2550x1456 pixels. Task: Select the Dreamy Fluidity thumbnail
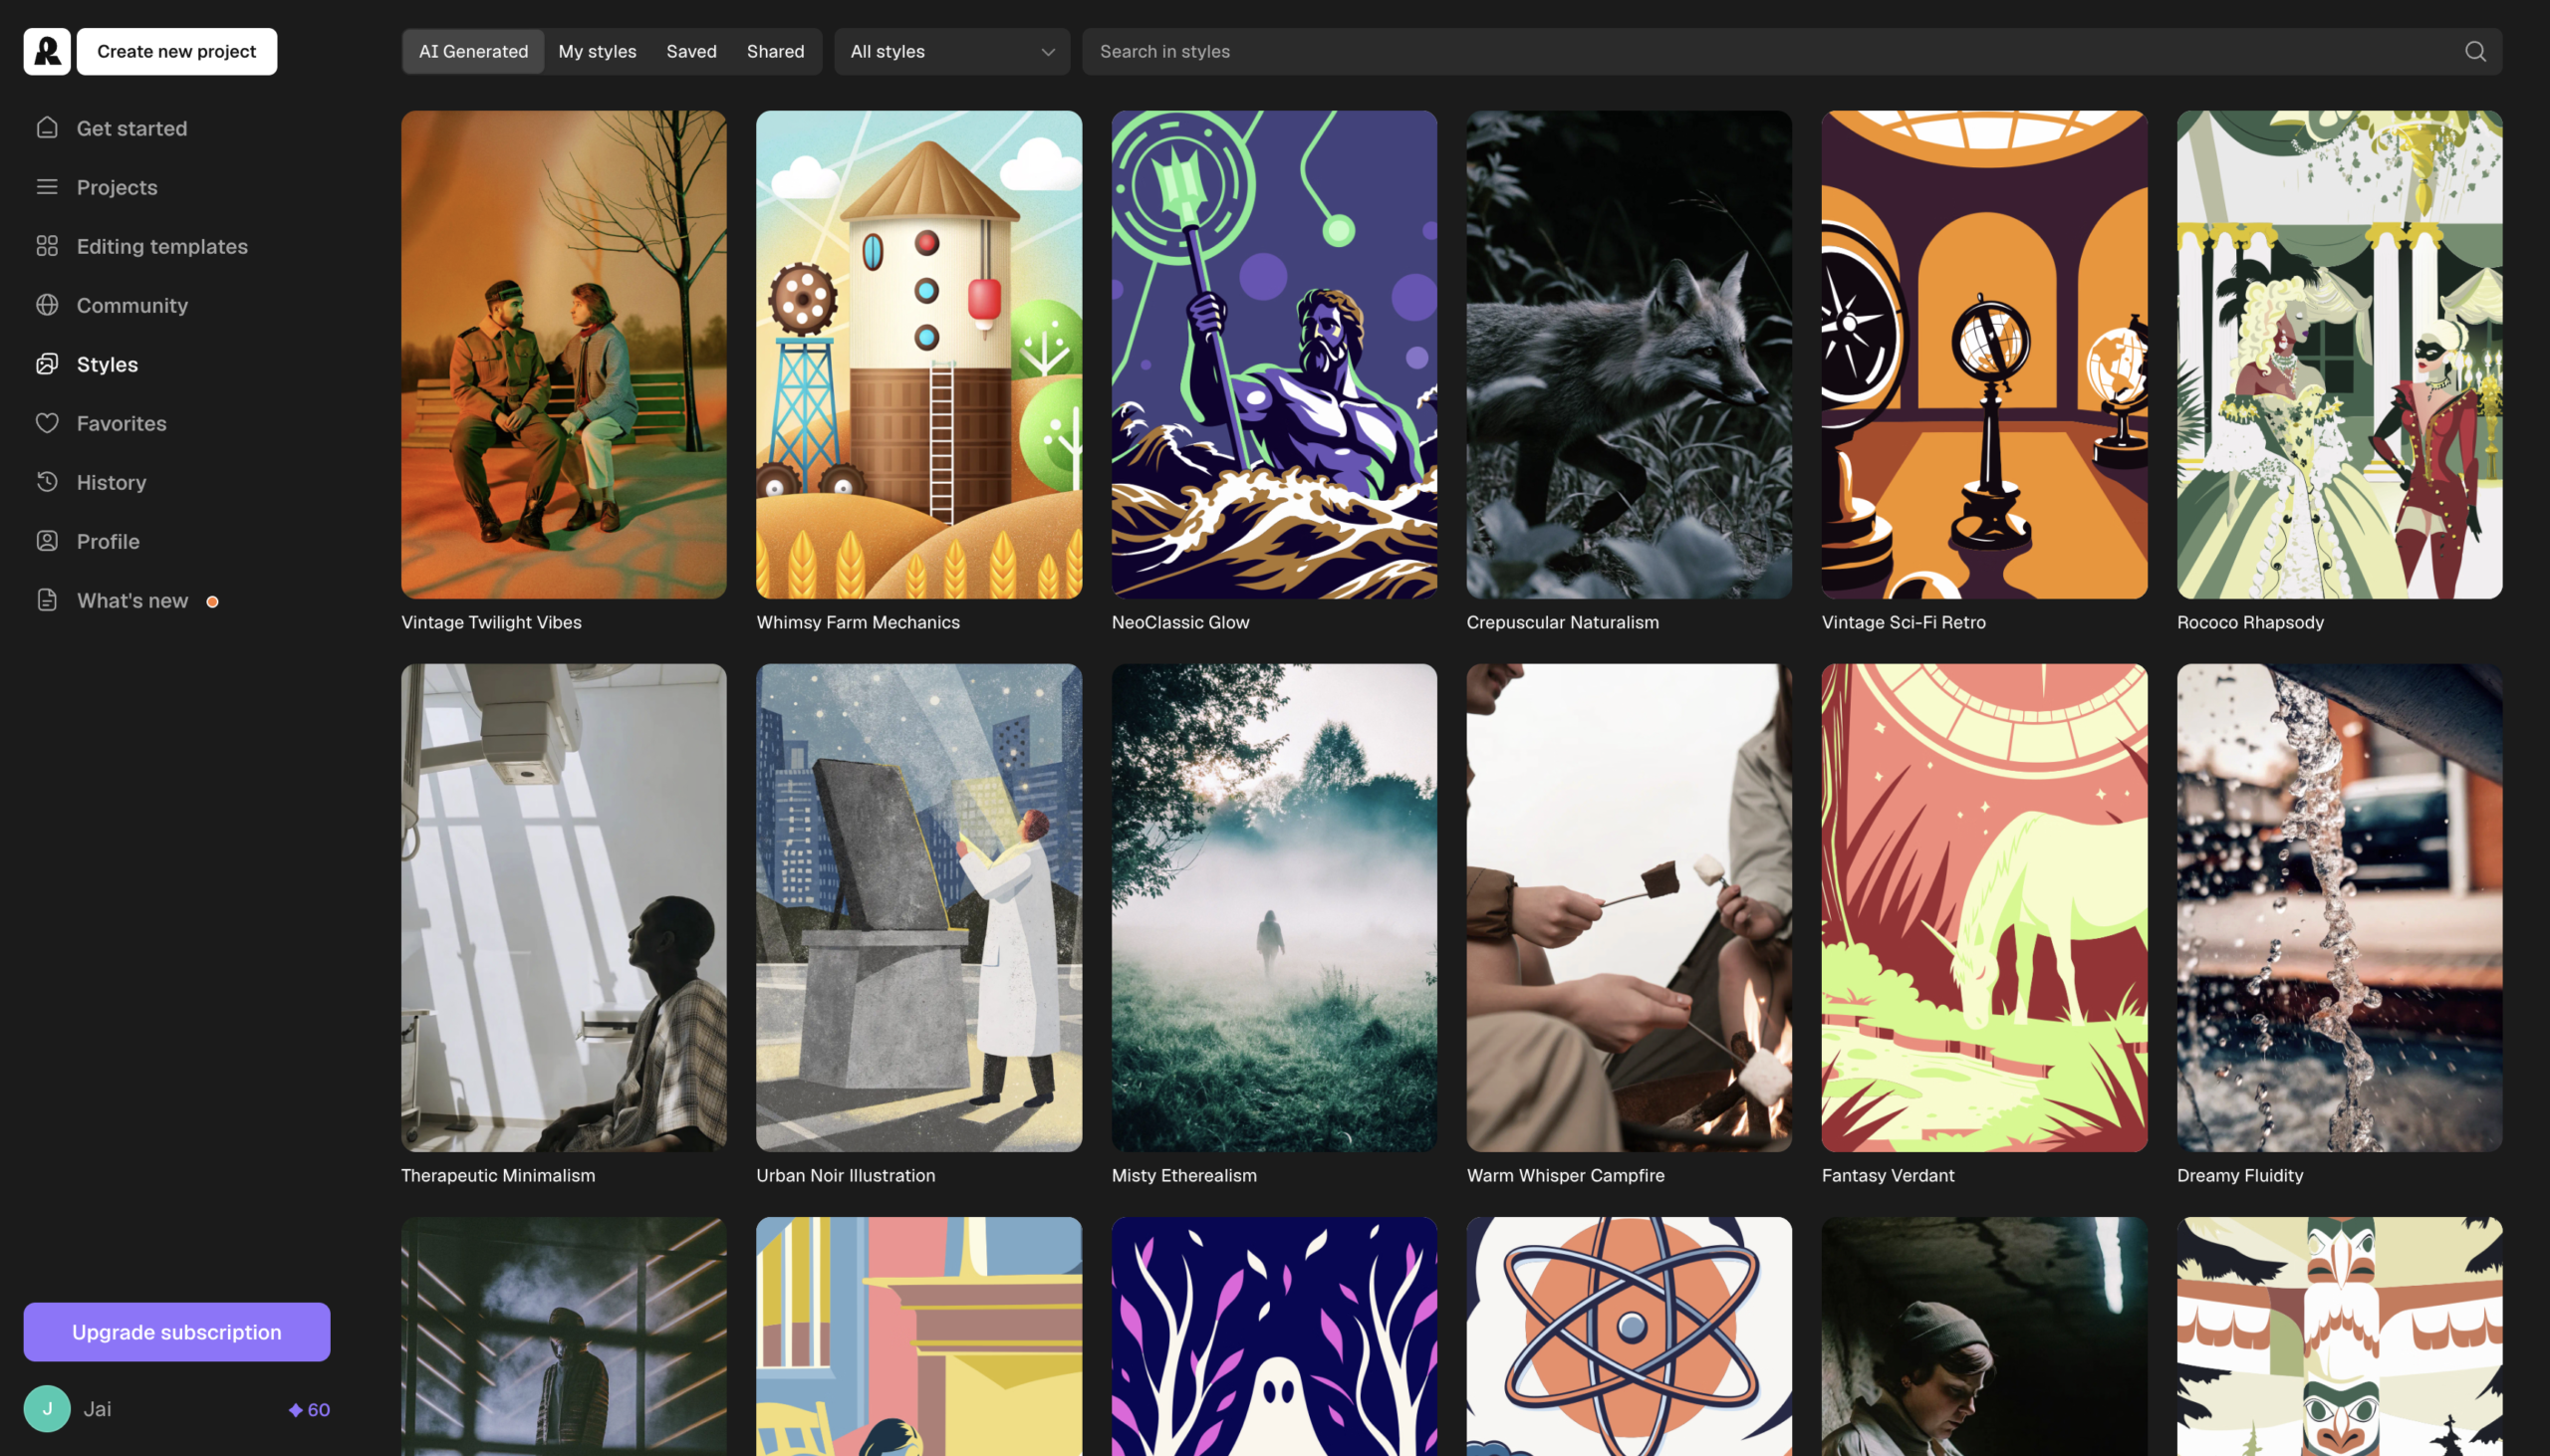(2340, 908)
